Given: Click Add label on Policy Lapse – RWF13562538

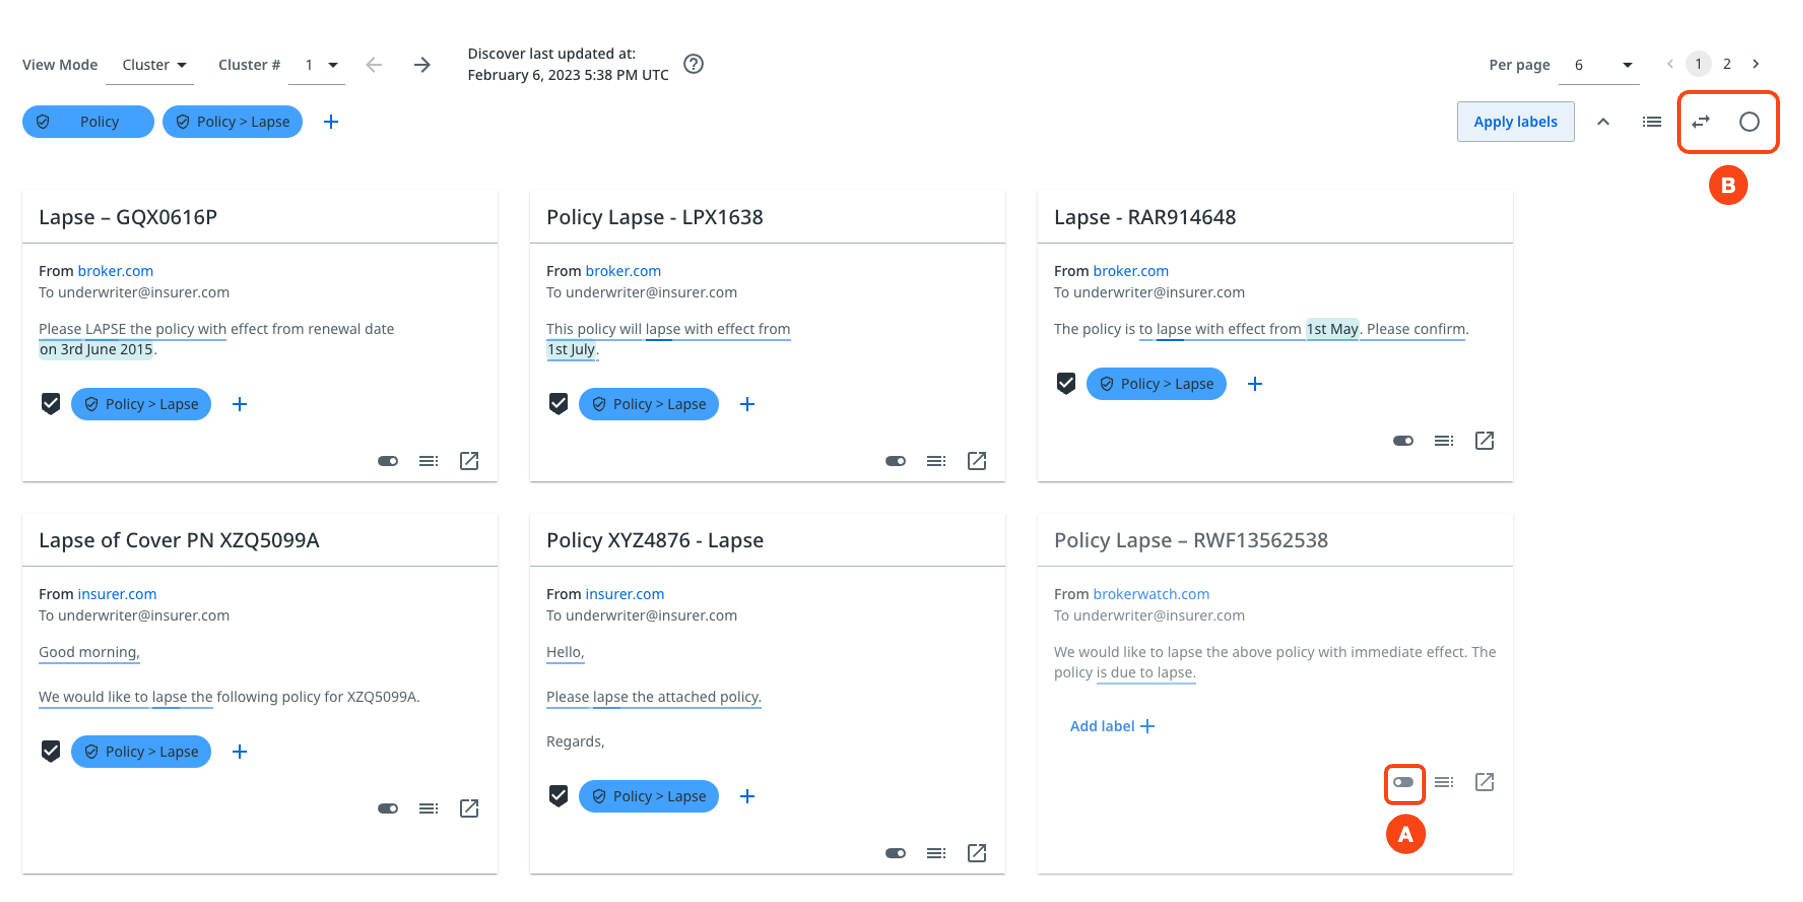Looking at the screenshot, I should pos(1111,726).
